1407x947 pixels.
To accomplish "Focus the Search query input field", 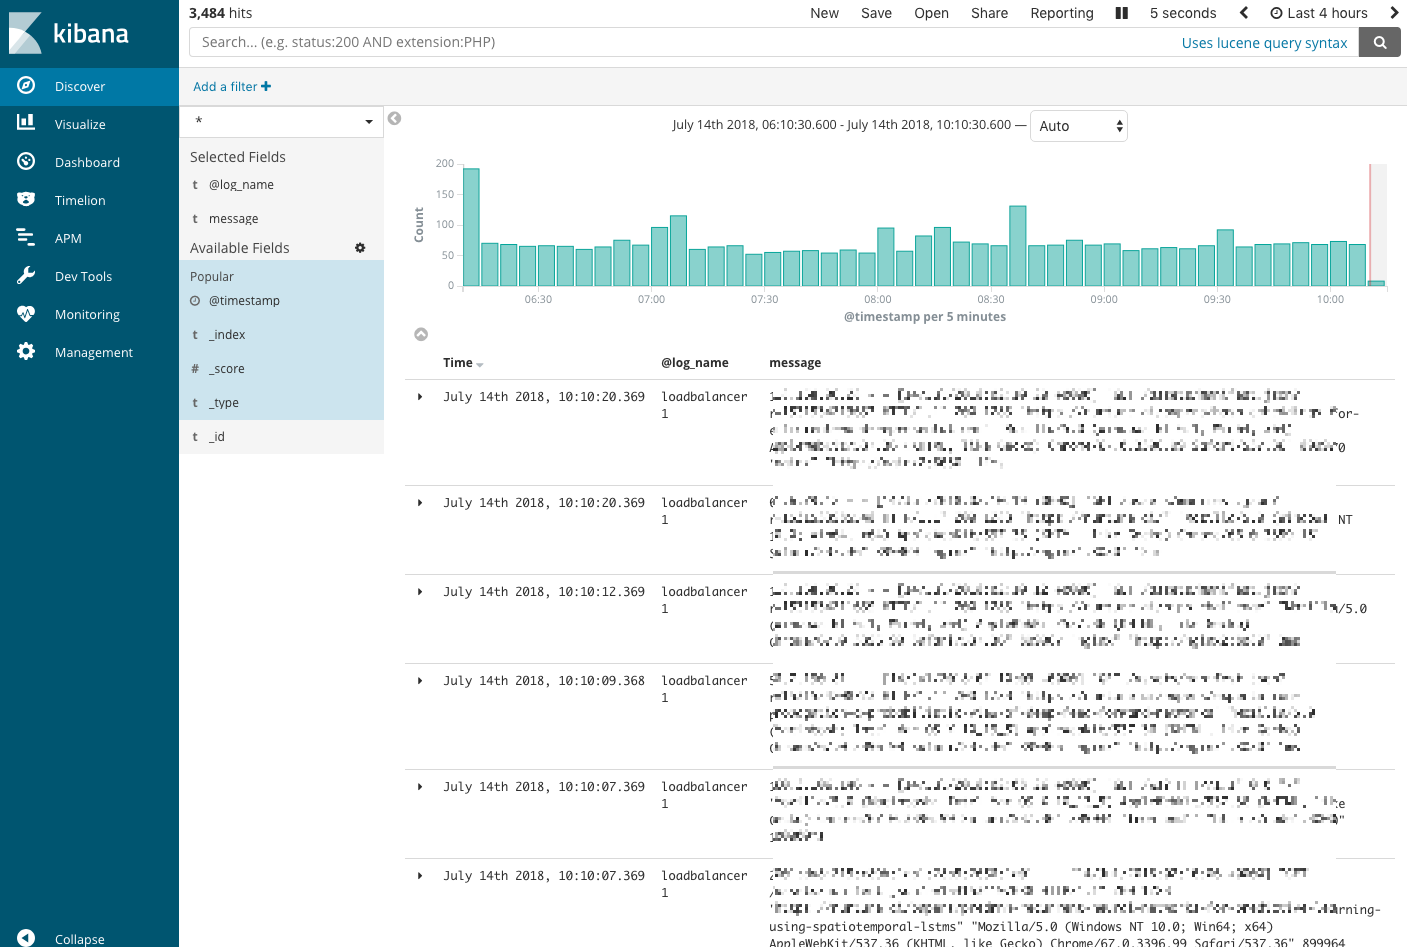I will 680,42.
